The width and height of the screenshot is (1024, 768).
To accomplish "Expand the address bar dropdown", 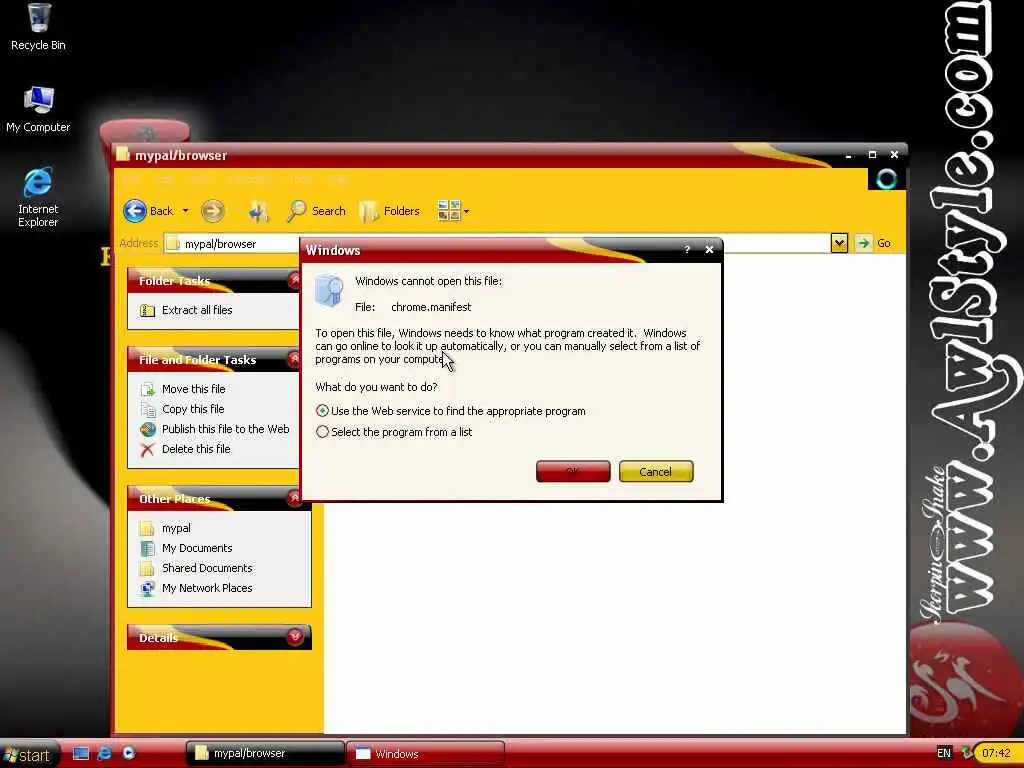I will [x=839, y=244].
